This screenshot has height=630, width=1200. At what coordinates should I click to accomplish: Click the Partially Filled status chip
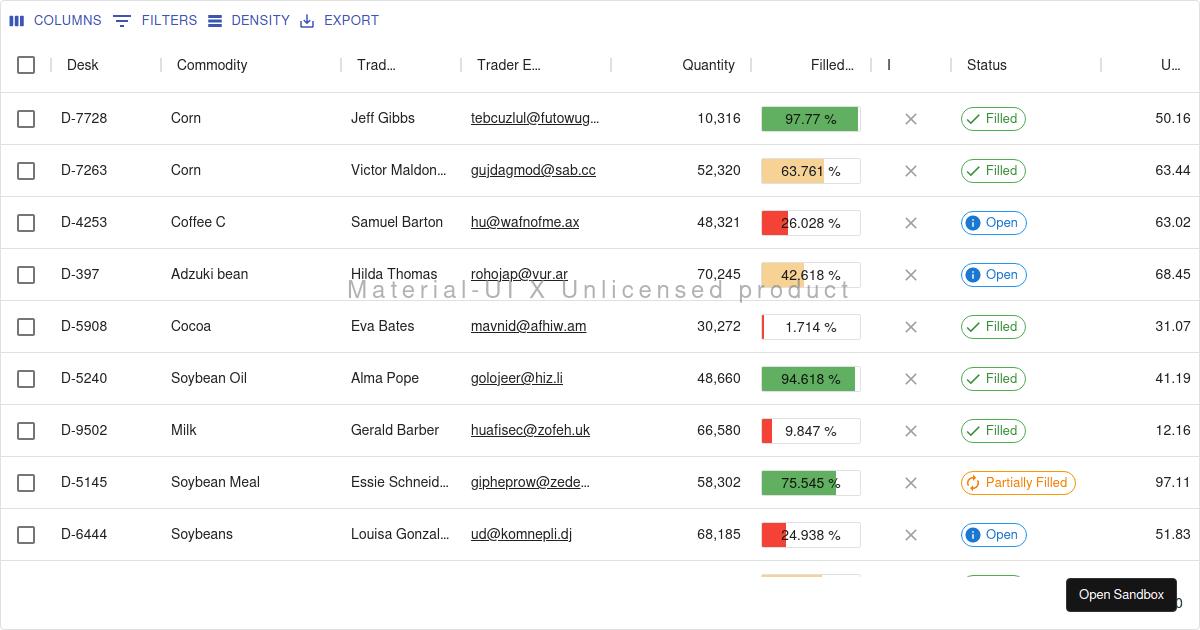pos(1018,483)
